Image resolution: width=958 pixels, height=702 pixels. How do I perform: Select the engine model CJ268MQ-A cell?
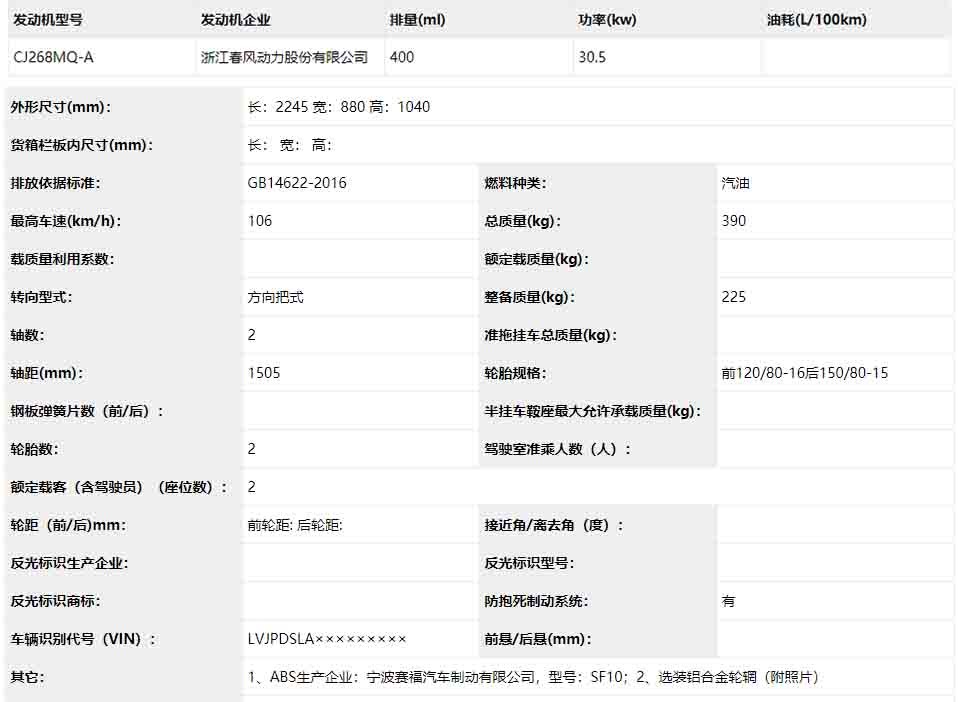click(54, 57)
